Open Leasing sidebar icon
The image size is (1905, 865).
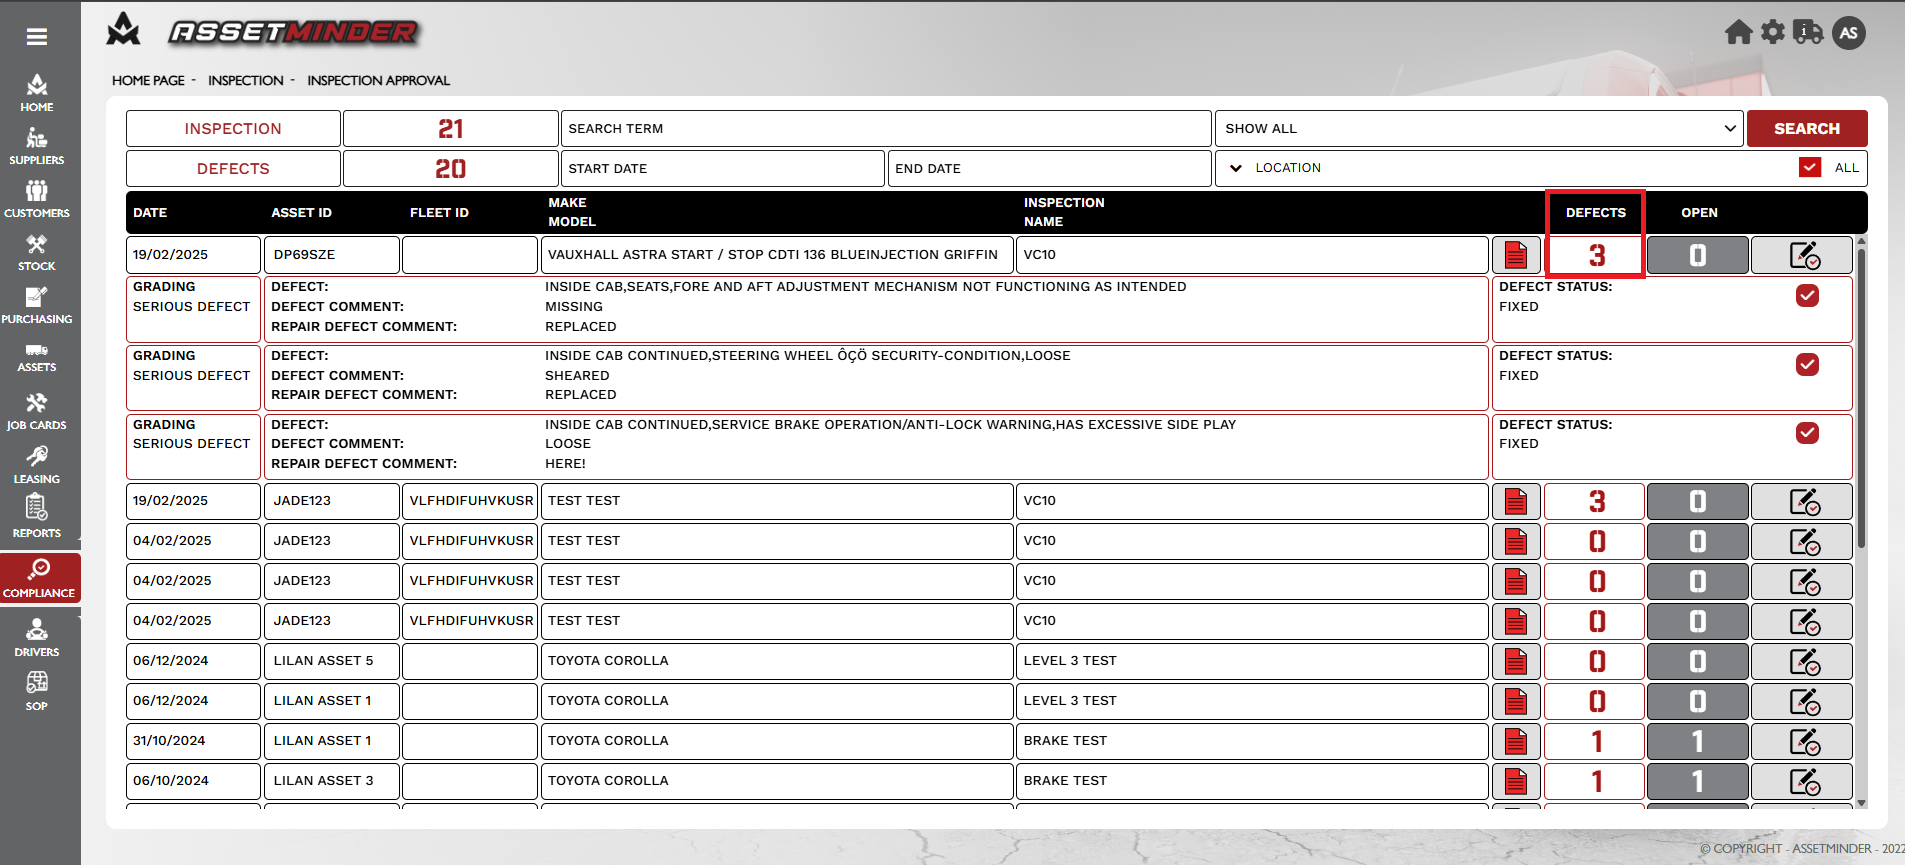[x=37, y=465]
